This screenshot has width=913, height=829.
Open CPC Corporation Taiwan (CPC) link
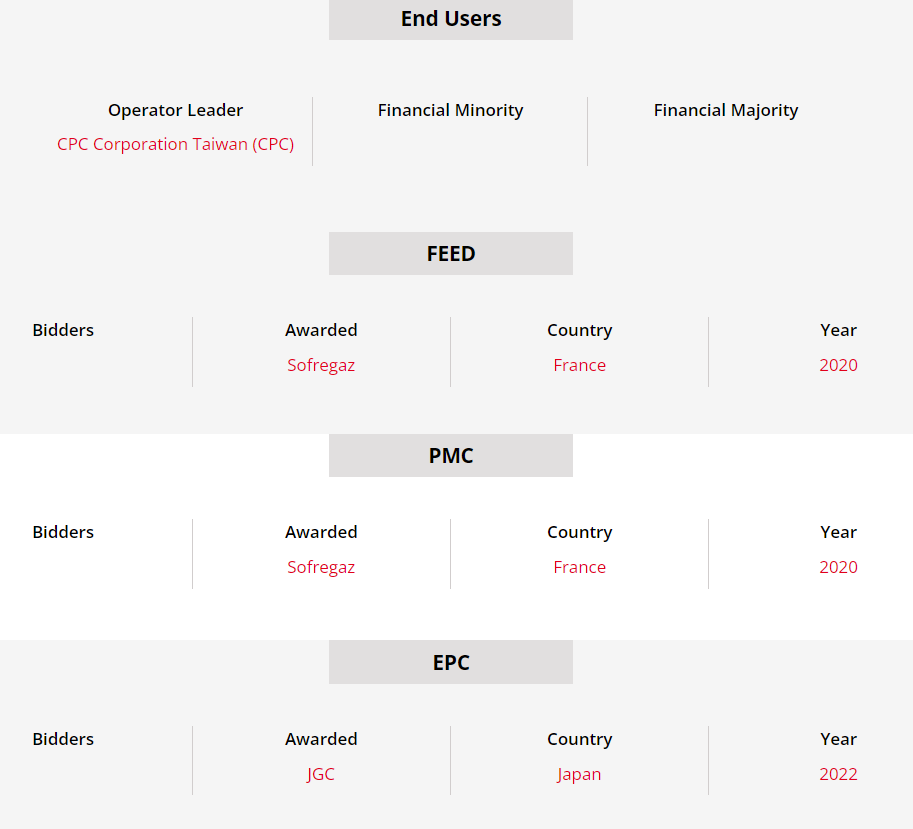(x=175, y=144)
